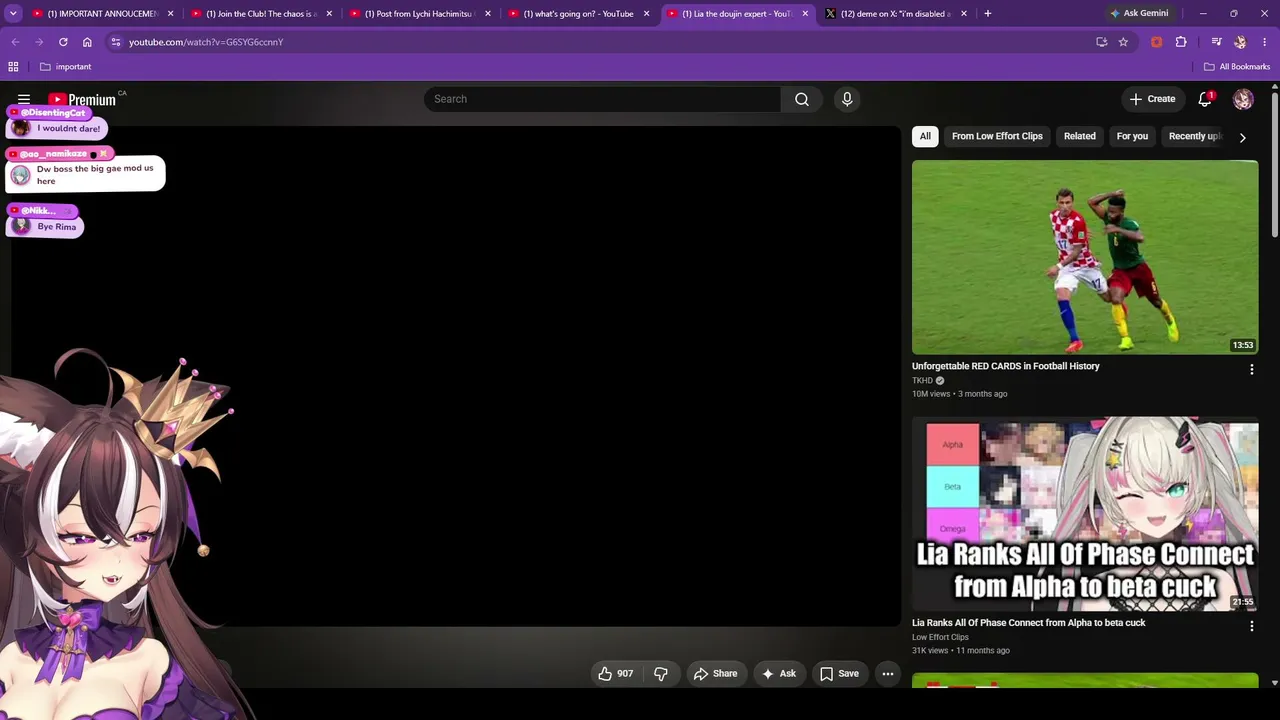Open the Chrome apps grid shortcut

tap(13, 67)
